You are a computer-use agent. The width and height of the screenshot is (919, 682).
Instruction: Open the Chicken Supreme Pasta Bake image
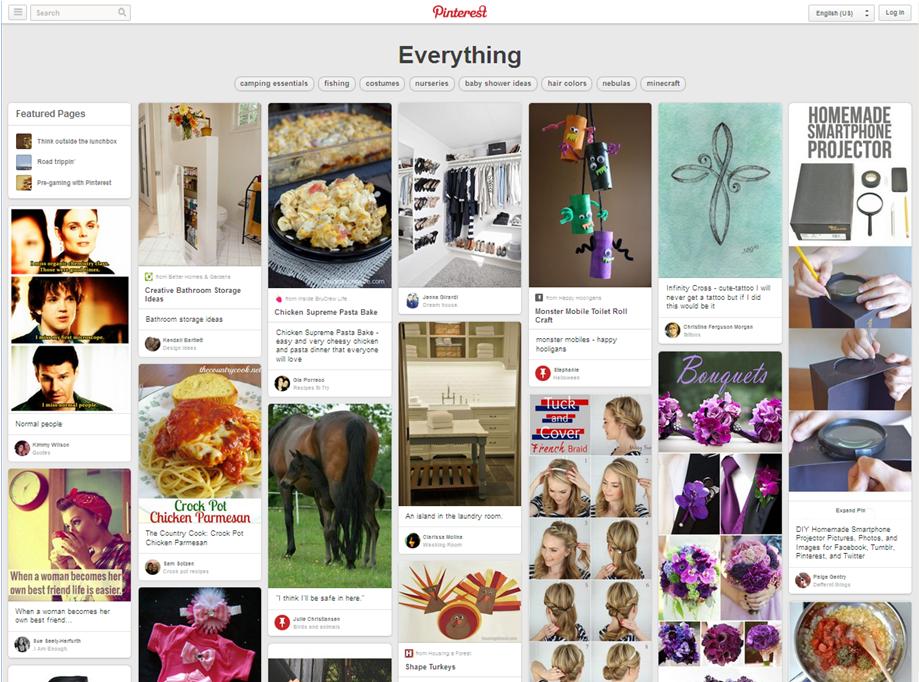coord(330,195)
